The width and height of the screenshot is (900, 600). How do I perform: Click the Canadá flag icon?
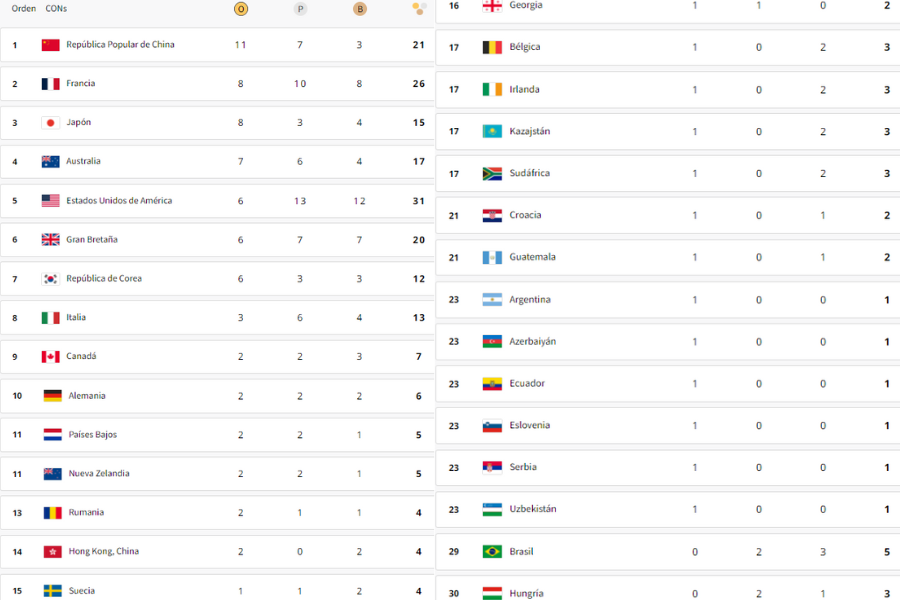point(51,357)
